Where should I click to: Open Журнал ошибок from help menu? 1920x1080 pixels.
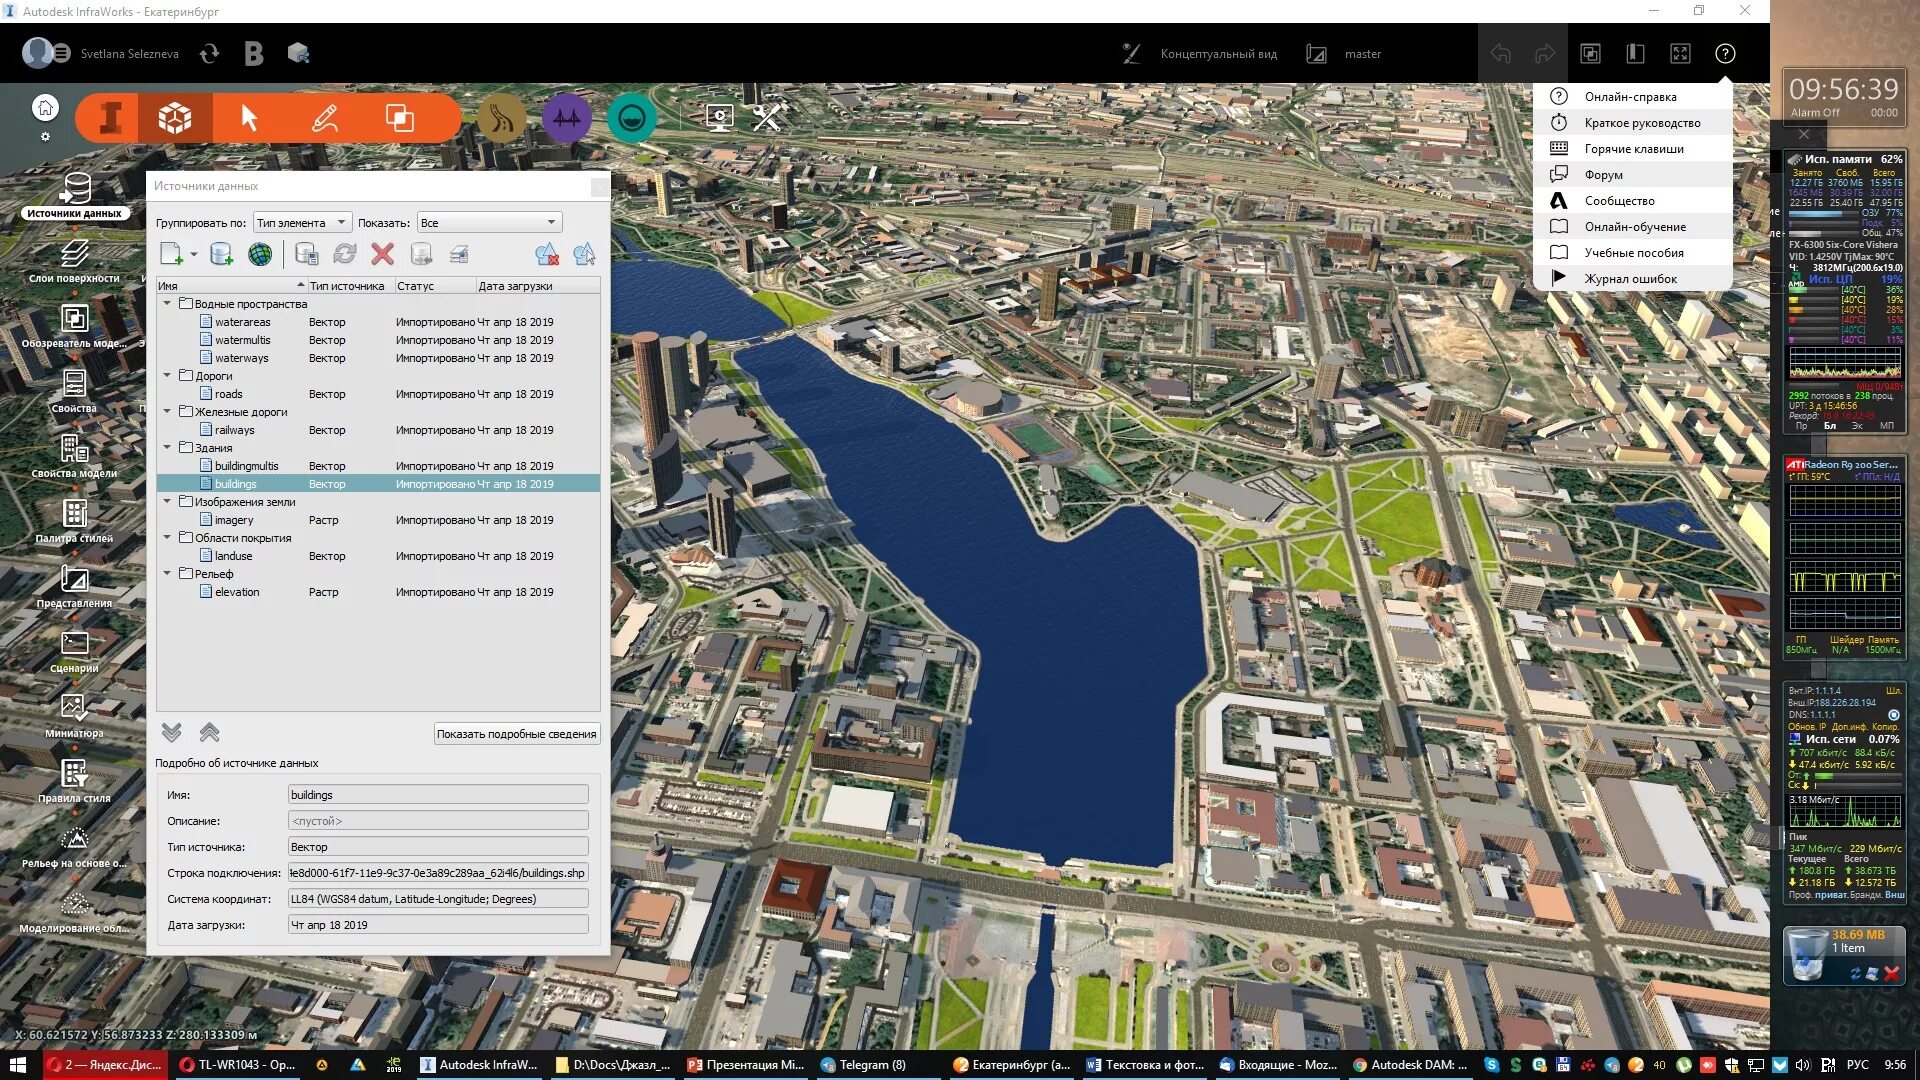point(1630,279)
